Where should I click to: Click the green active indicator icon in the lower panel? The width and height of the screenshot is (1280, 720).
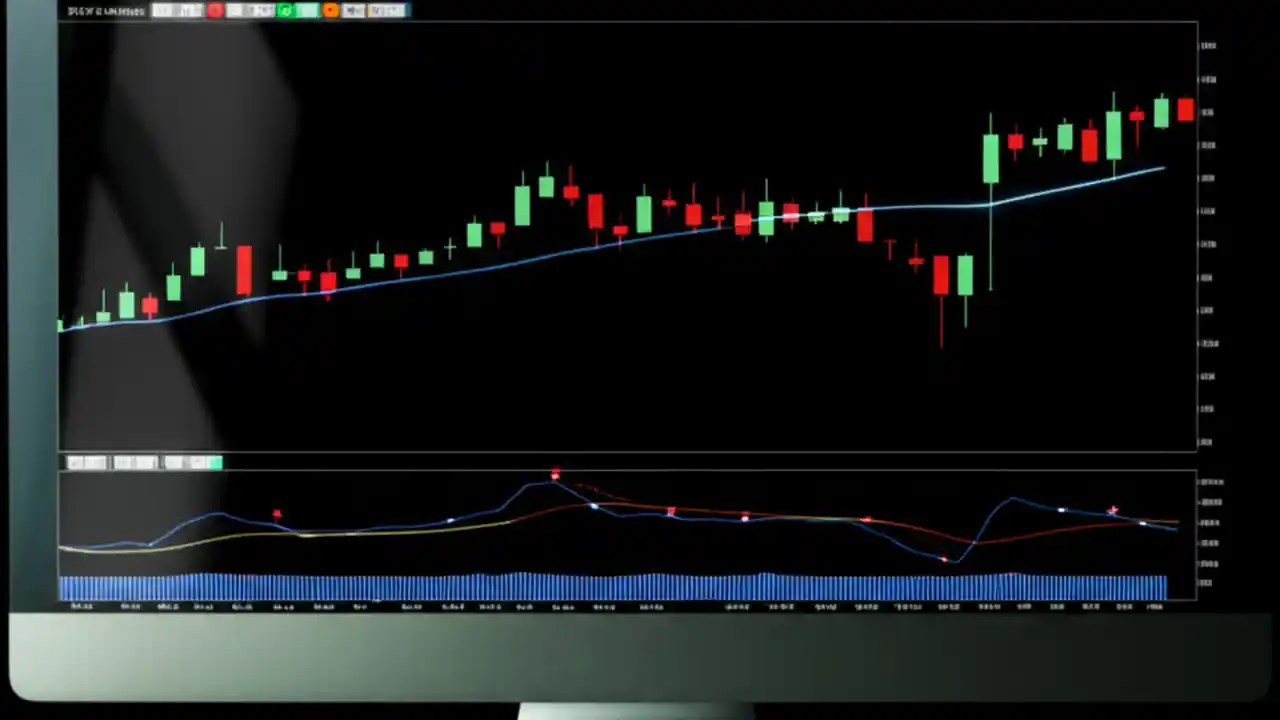pos(216,462)
